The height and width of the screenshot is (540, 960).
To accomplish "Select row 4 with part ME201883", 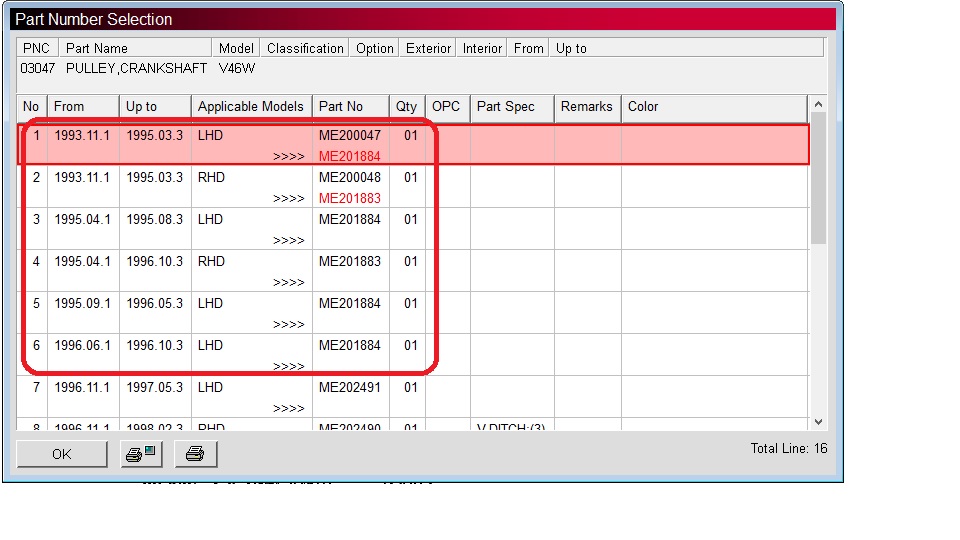I will click(349, 262).
